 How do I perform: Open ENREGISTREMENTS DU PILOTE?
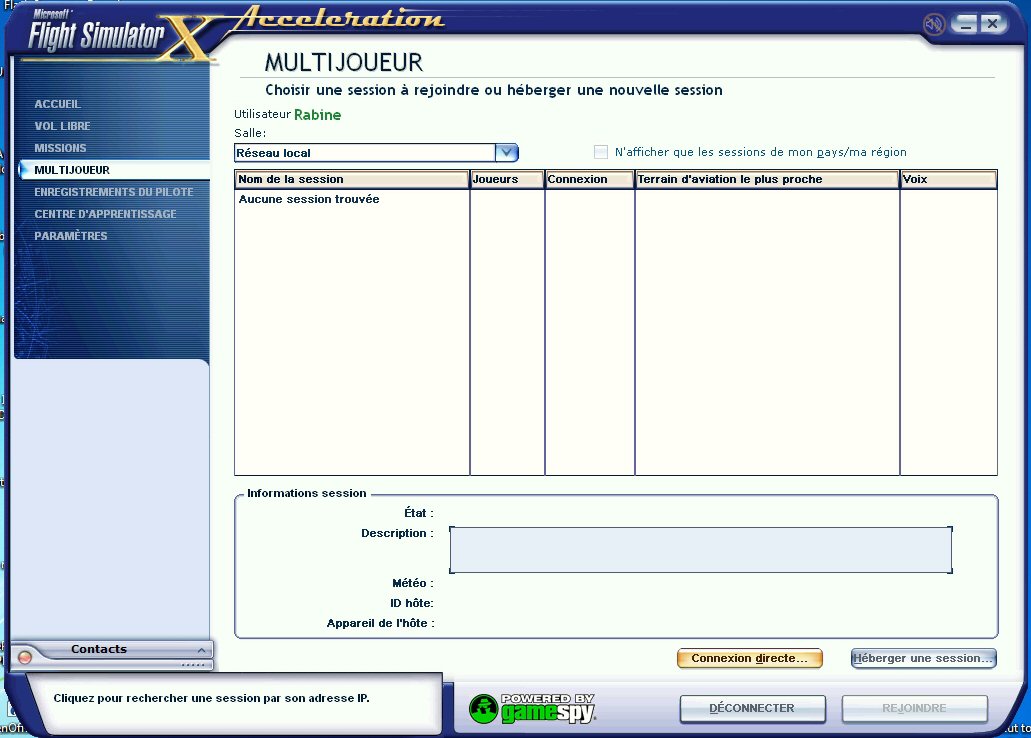pyautogui.click(x=114, y=192)
